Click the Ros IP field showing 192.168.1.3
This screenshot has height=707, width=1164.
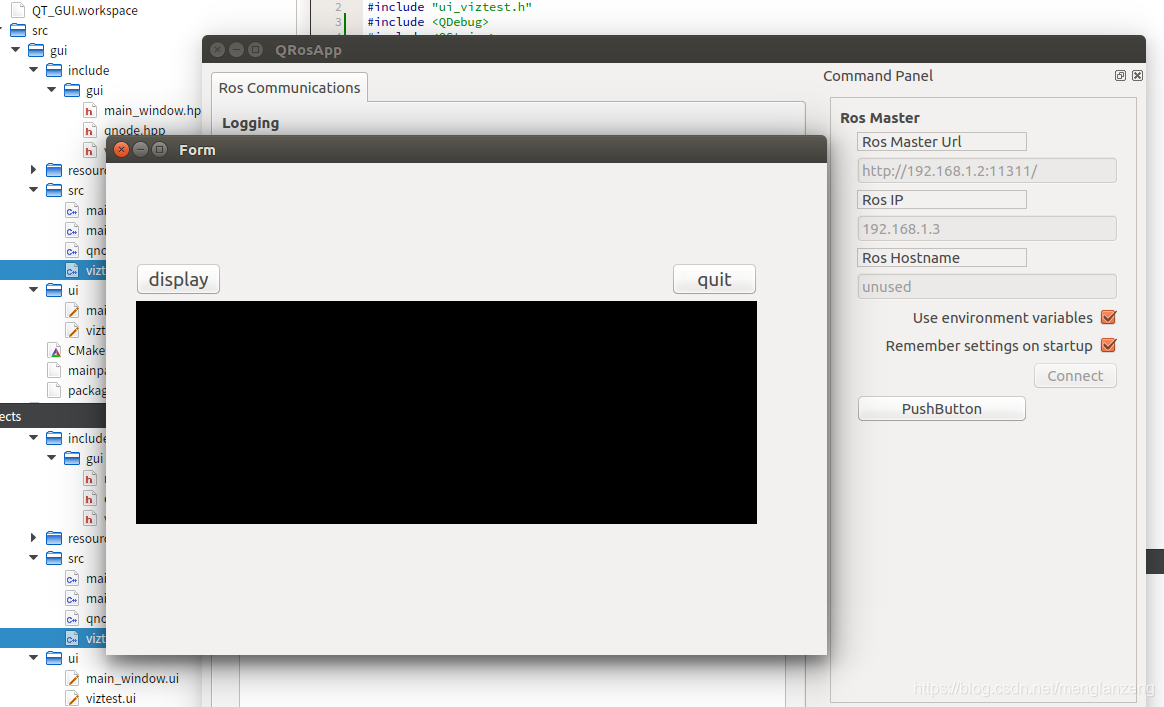pos(987,229)
